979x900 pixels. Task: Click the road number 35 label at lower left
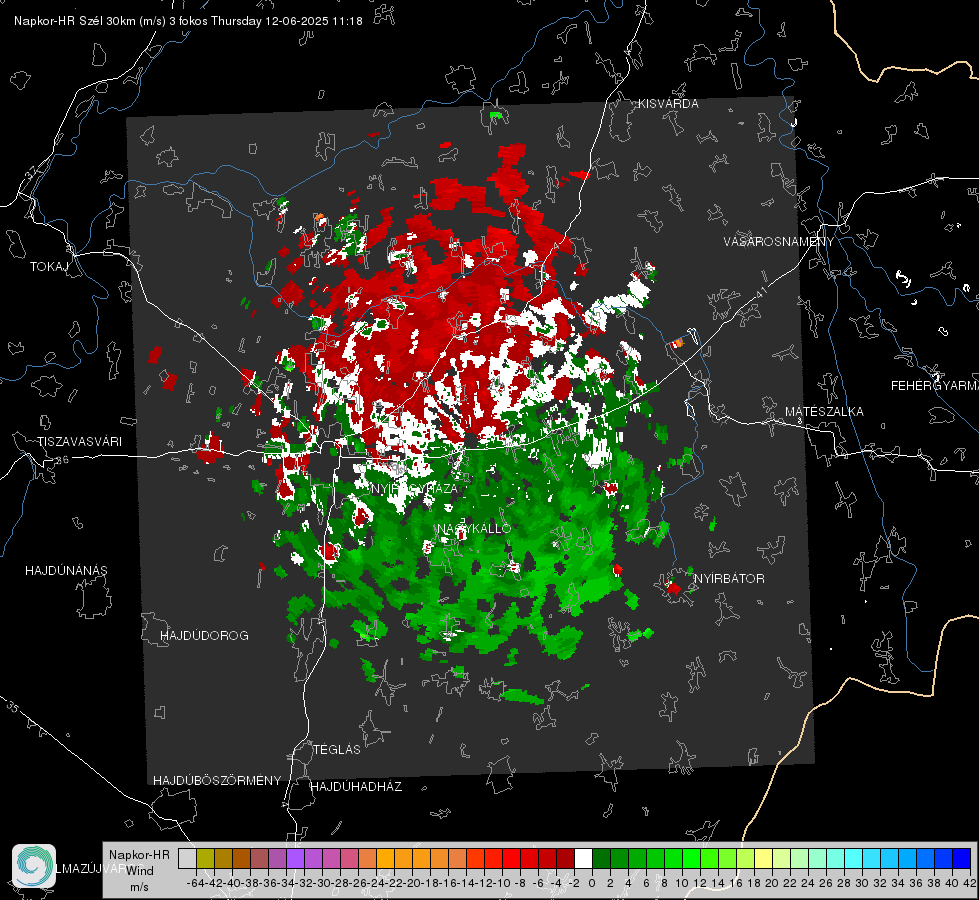point(13,707)
